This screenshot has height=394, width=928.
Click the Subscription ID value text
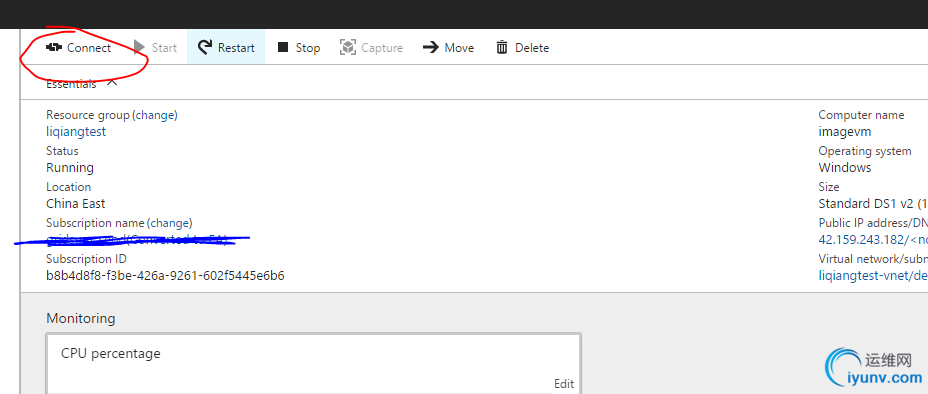(x=165, y=276)
